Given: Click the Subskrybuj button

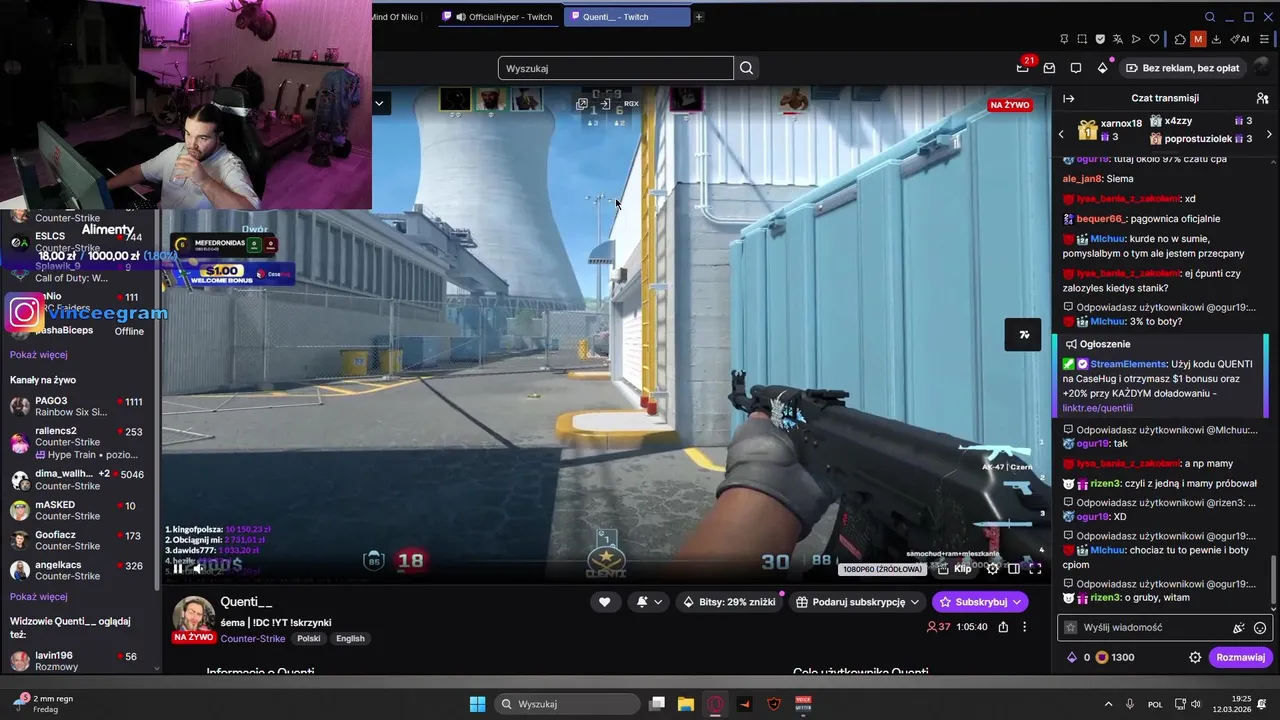Looking at the screenshot, I should pos(980,601).
